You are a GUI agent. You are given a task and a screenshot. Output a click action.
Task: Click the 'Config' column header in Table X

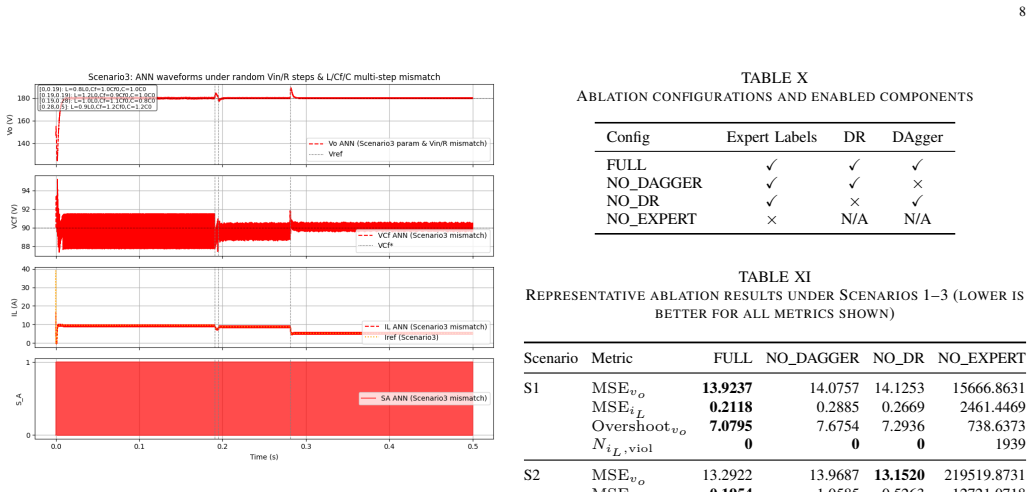tap(628, 137)
